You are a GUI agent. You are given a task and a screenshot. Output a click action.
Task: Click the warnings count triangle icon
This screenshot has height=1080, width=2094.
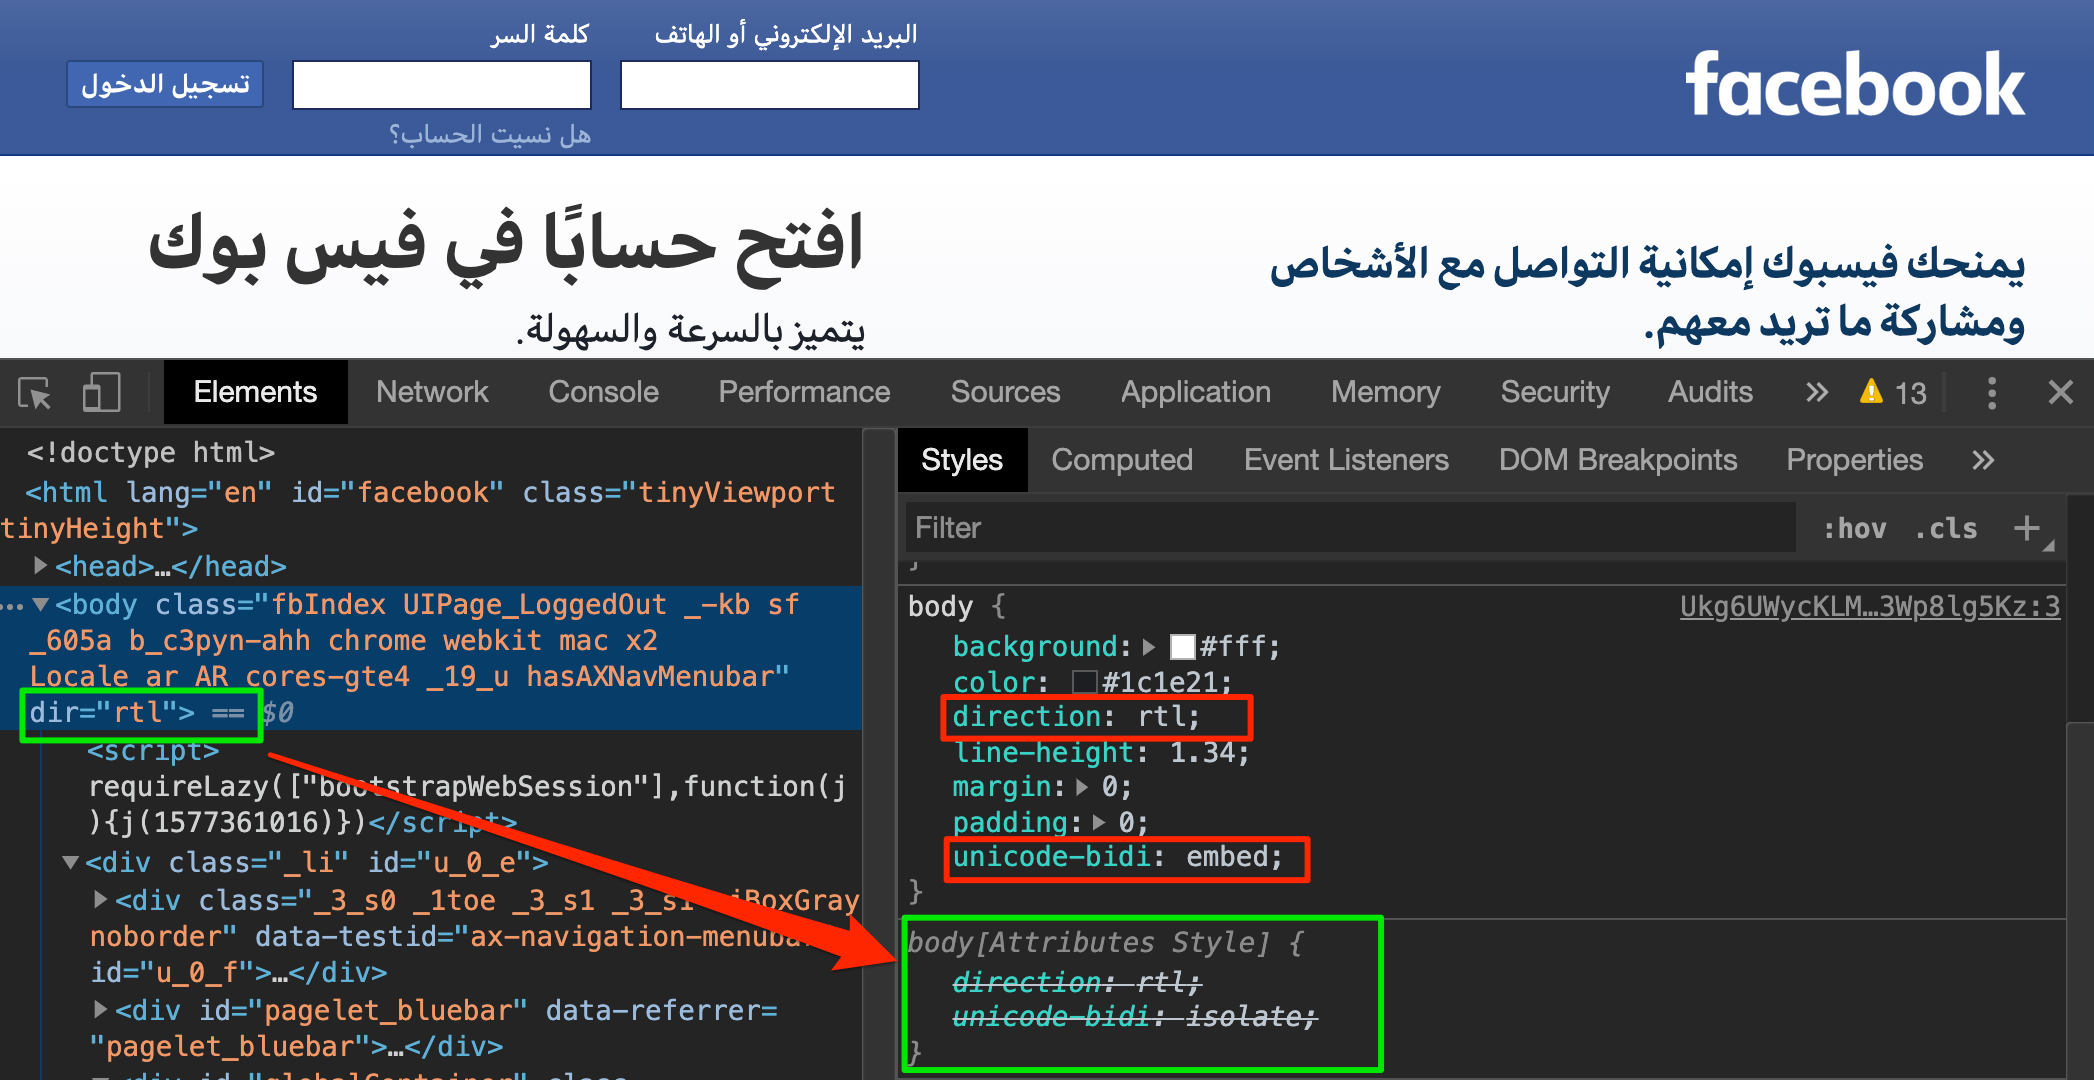click(1871, 392)
